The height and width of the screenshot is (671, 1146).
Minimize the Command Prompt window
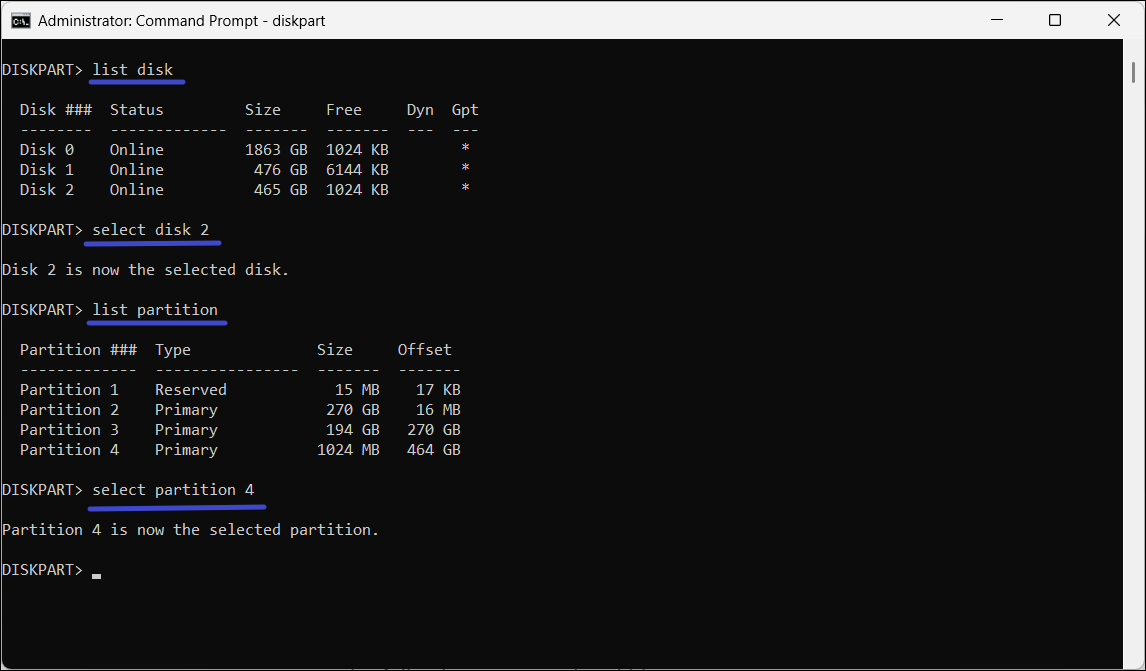point(997,20)
